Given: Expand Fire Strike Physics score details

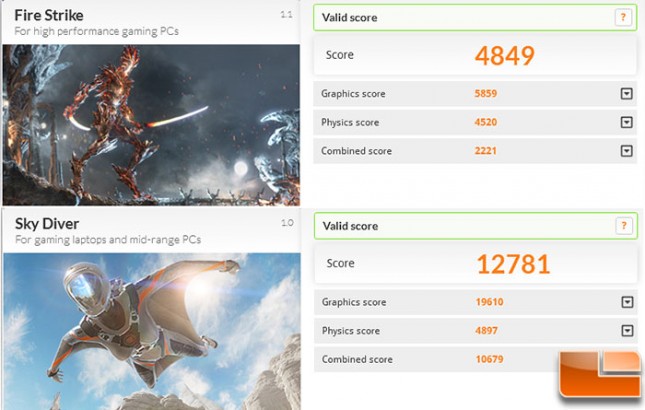Looking at the screenshot, I should coord(626,122).
